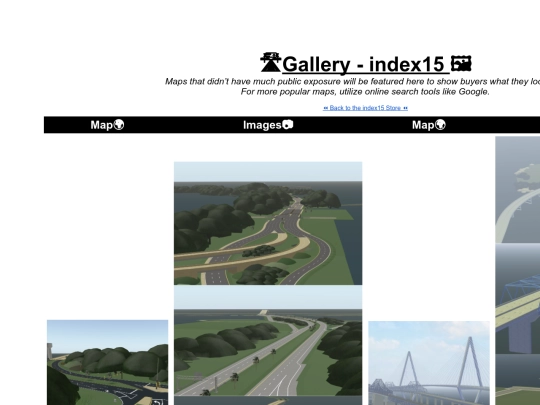Click the globe icon beside second Map header
This screenshot has height=405, width=540.
pyautogui.click(x=440, y=124)
